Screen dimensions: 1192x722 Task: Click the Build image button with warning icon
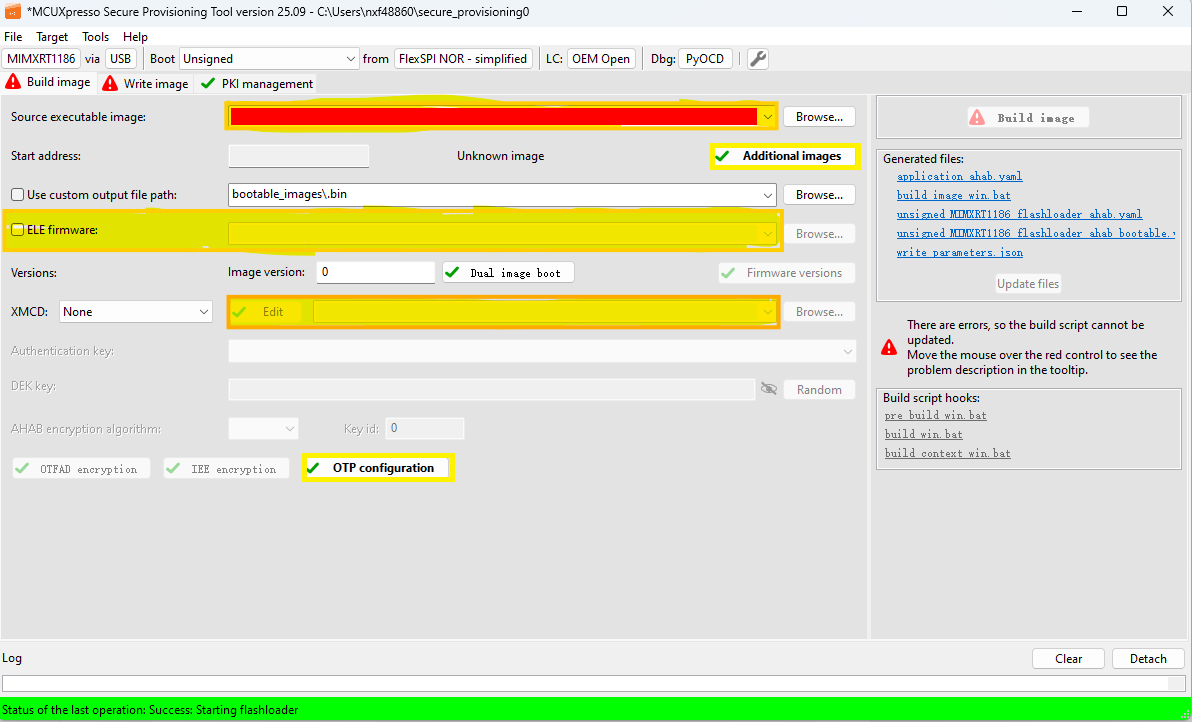point(1026,118)
